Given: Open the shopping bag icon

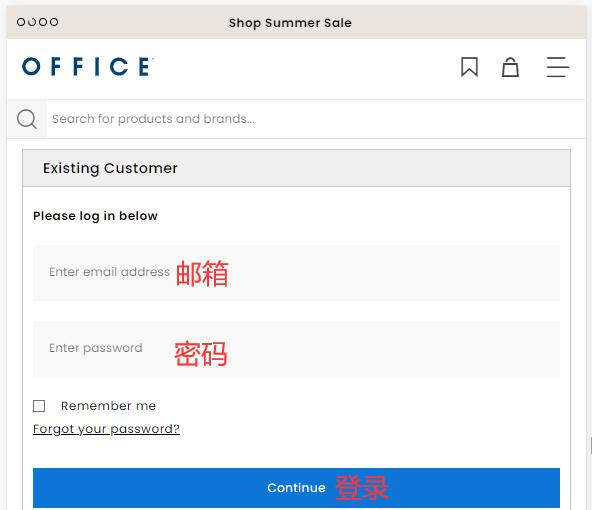Looking at the screenshot, I should tap(510, 67).
